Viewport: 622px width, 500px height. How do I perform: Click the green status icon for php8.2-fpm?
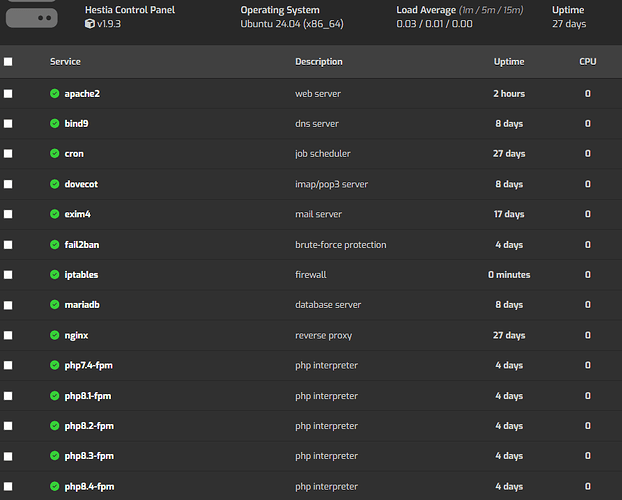tap(55, 426)
